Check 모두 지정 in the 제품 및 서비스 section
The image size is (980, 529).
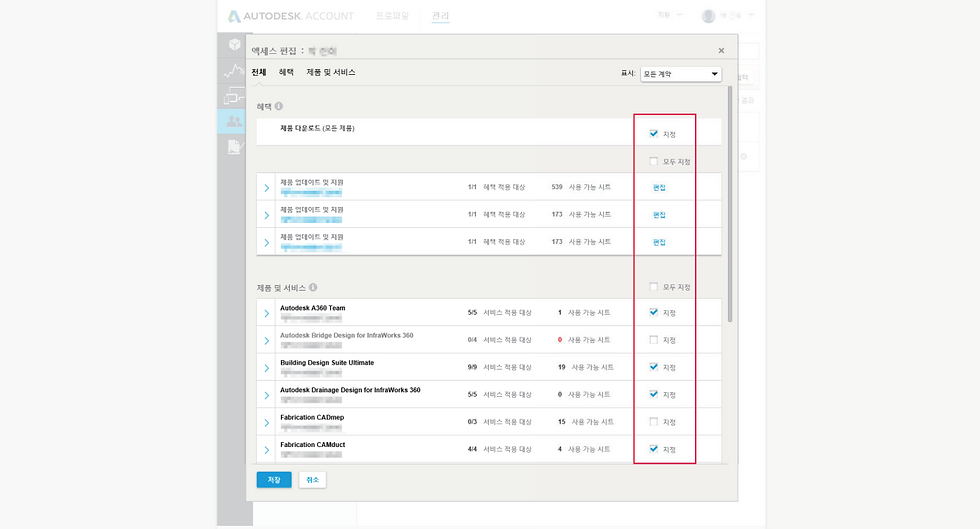654,287
